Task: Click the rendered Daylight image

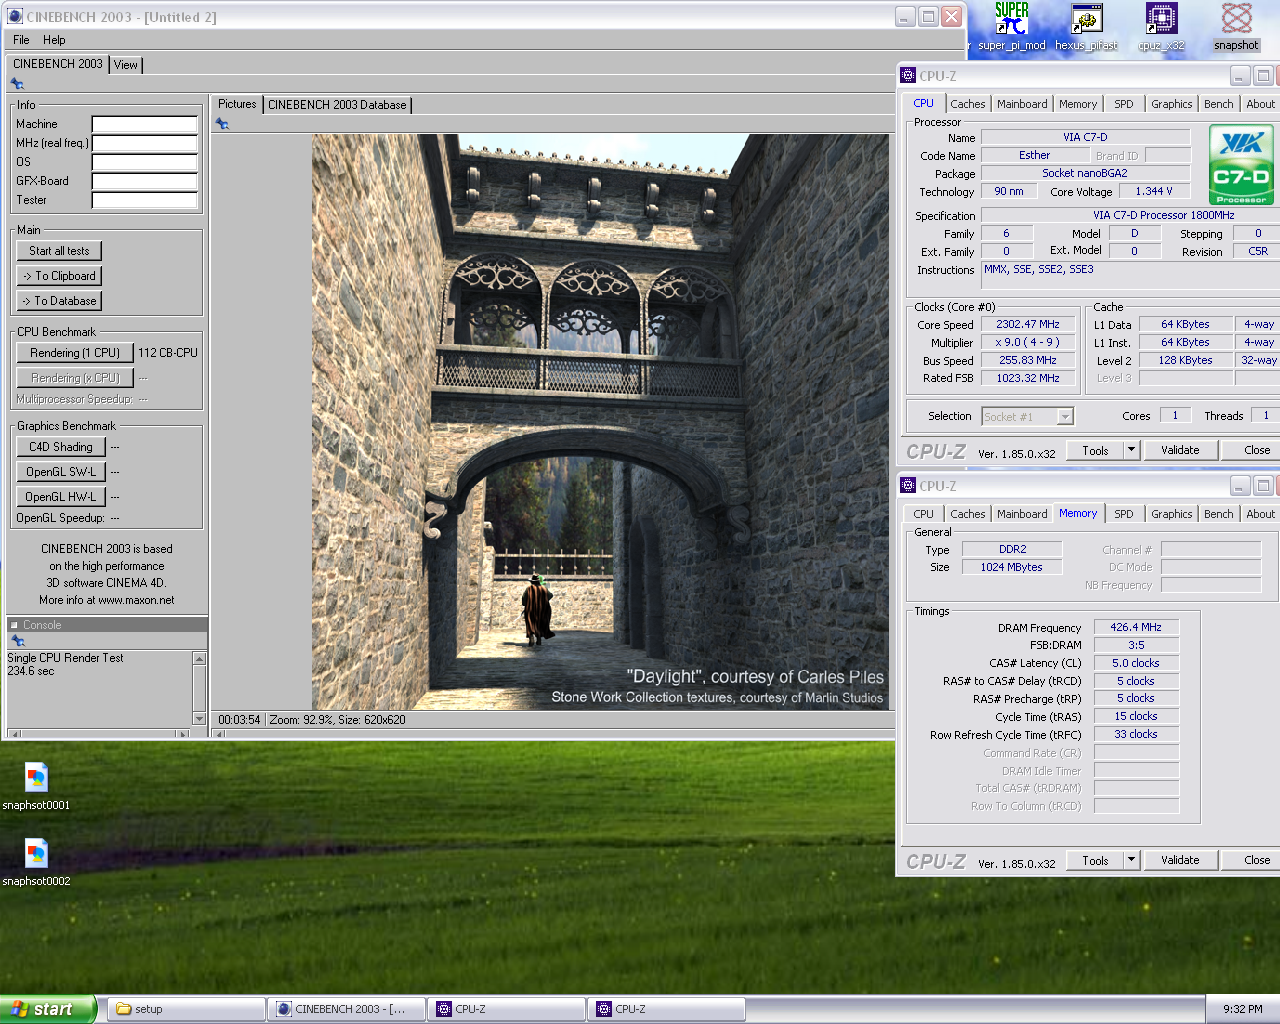Action: click(x=600, y=422)
